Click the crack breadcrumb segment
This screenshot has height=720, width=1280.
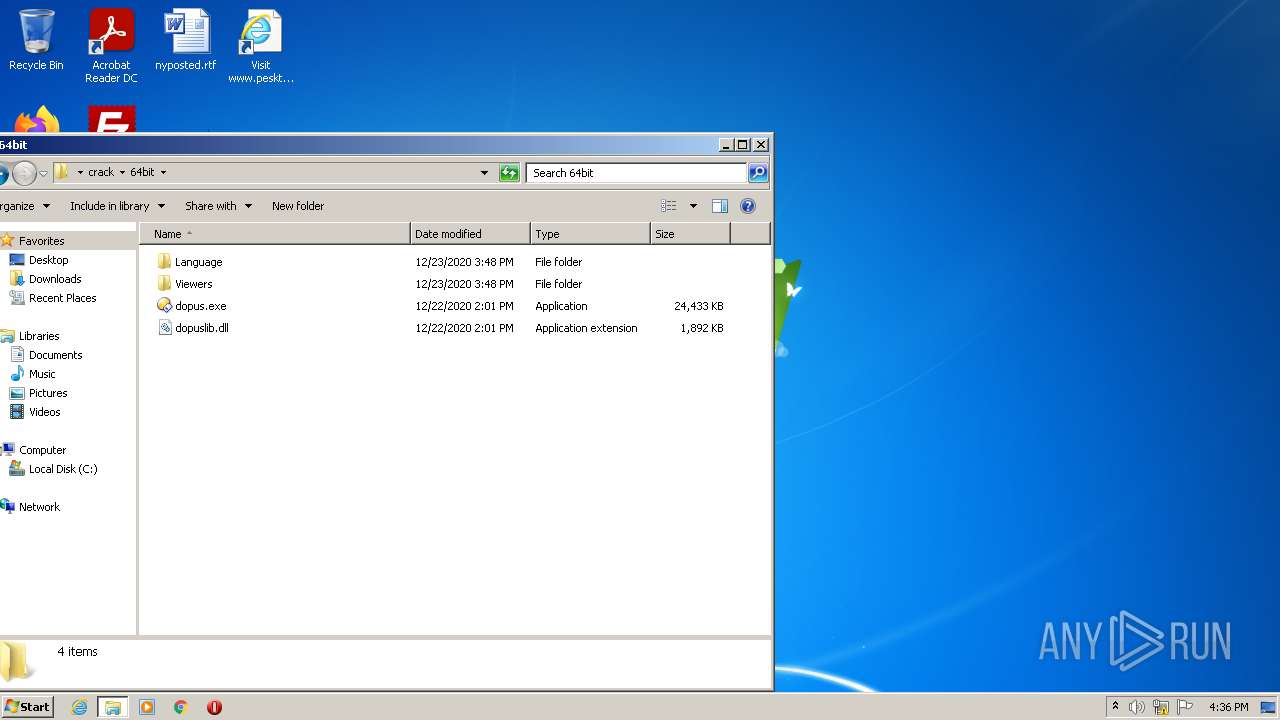pyautogui.click(x=101, y=173)
